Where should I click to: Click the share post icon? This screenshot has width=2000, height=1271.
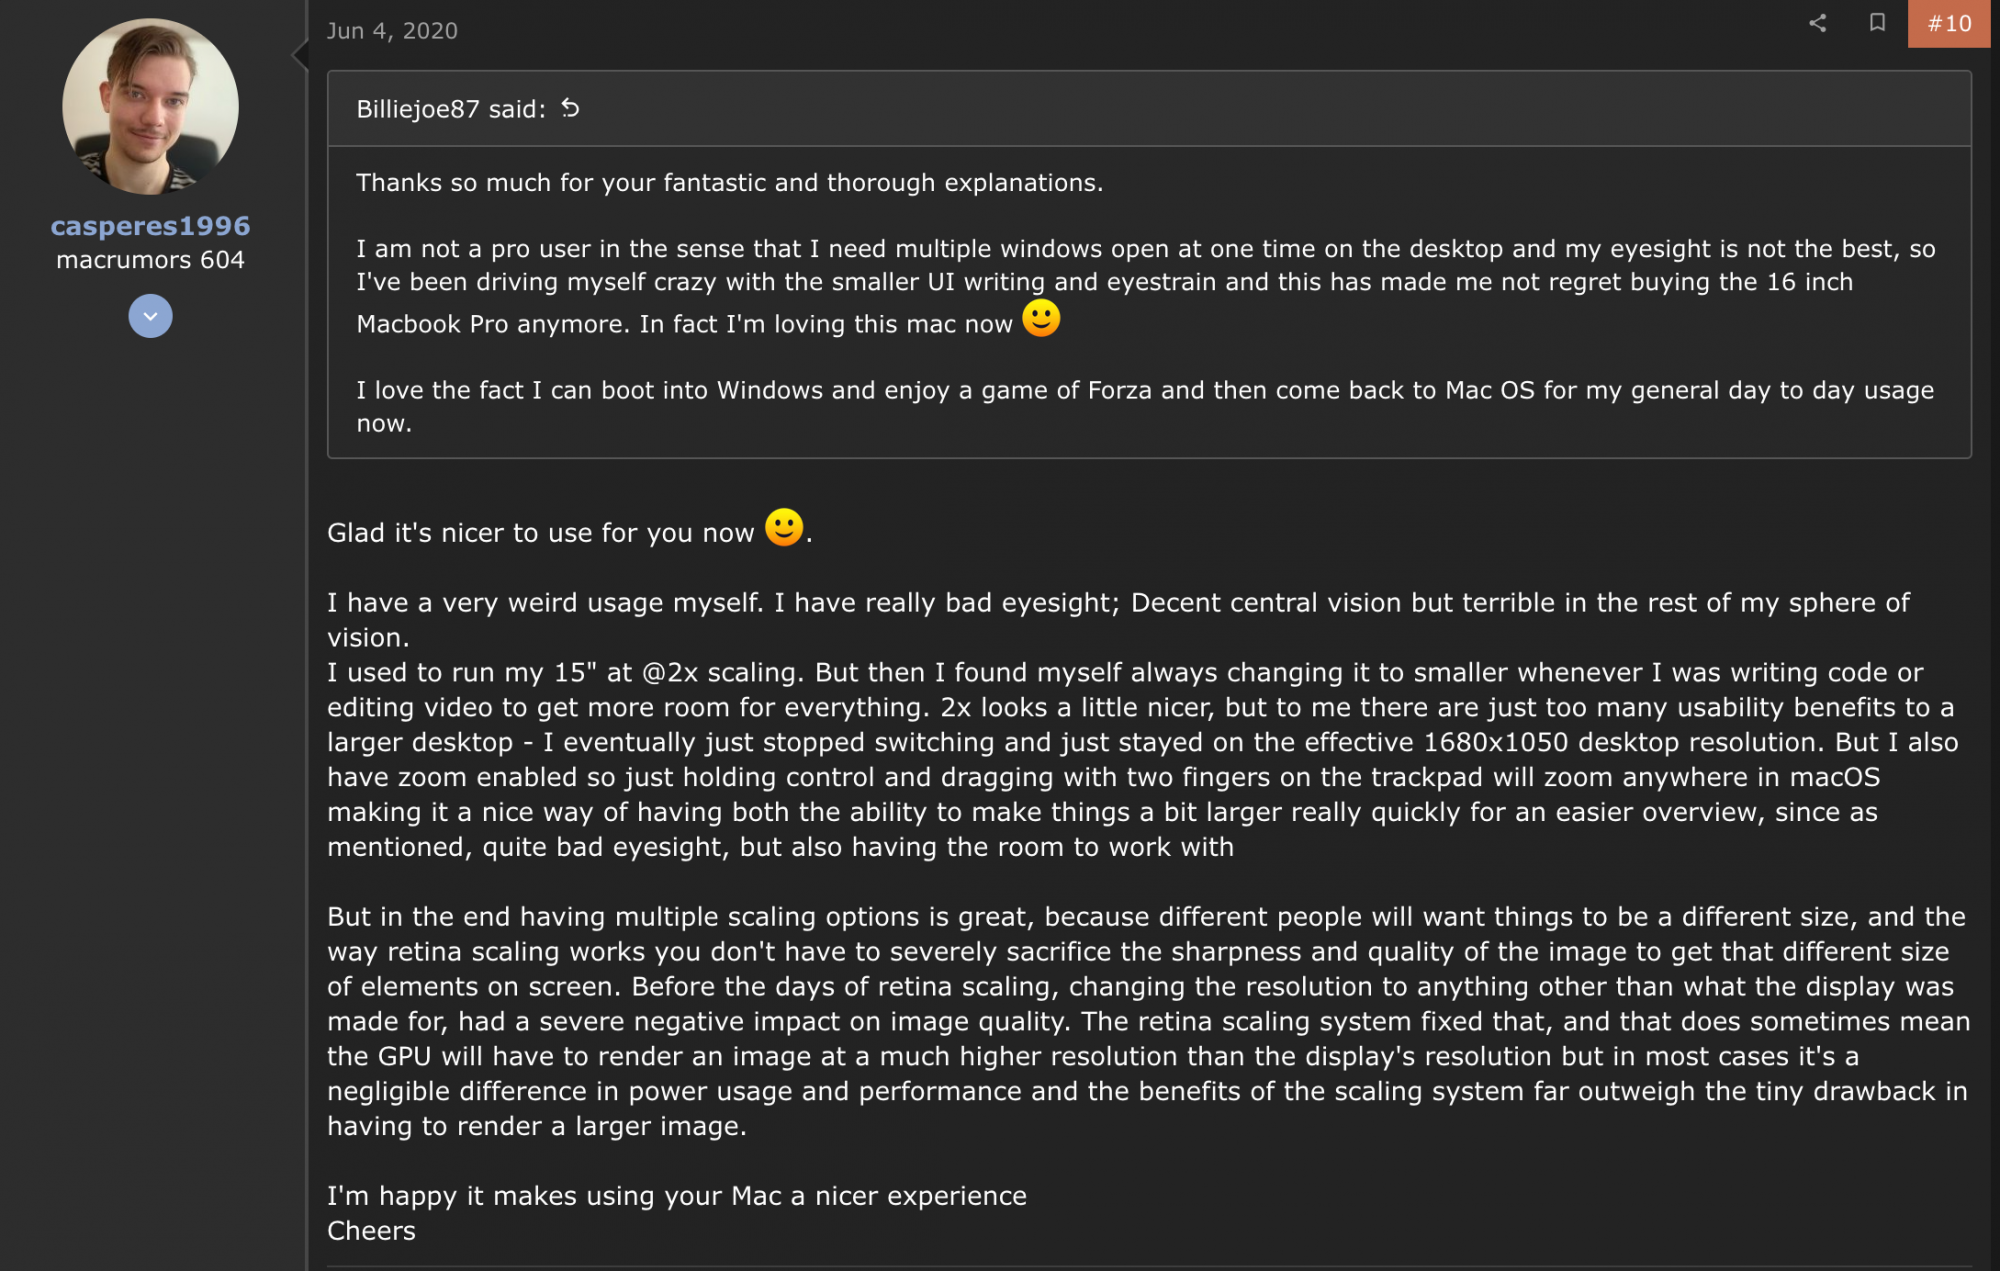click(x=1817, y=23)
